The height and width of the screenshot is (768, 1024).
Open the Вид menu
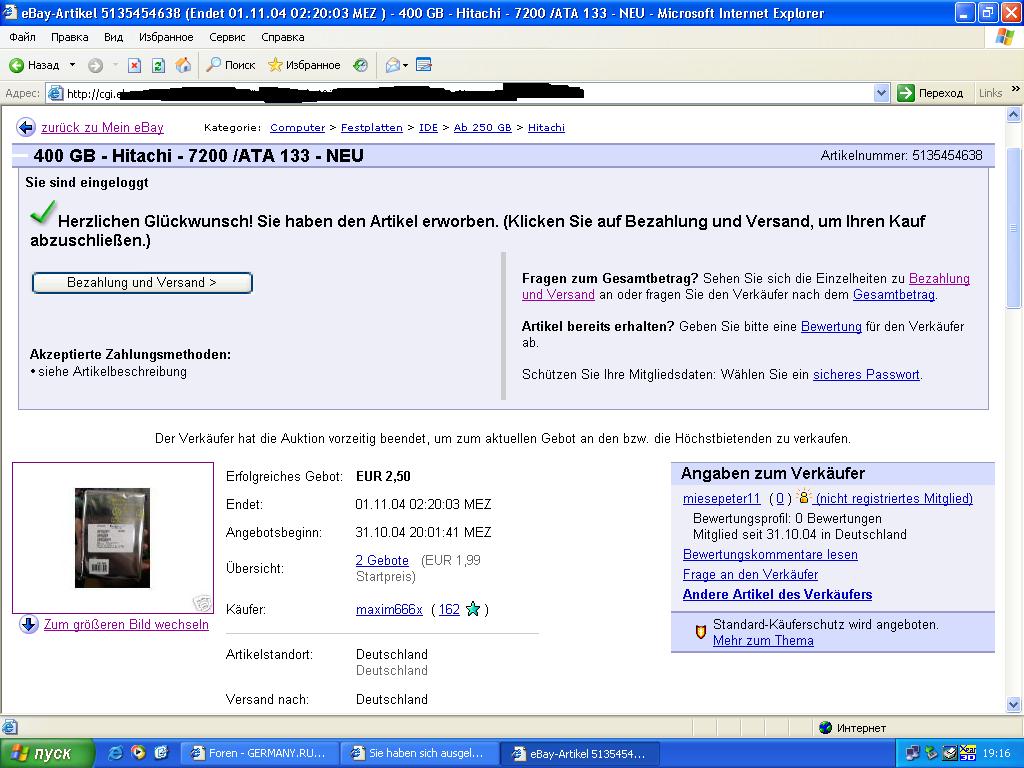pos(113,37)
